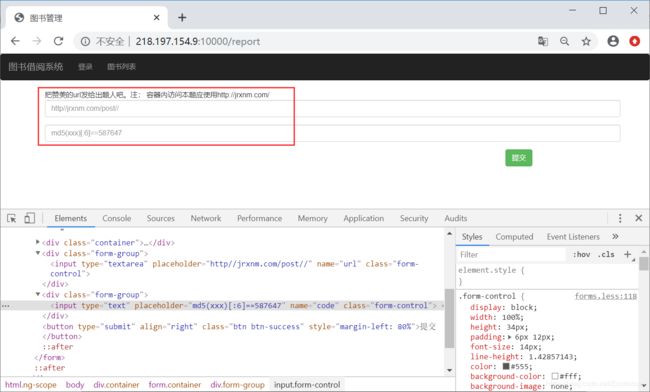This screenshot has width=650, height=392.
Task: Collapse the second form-group div node
Action: click(x=38, y=294)
